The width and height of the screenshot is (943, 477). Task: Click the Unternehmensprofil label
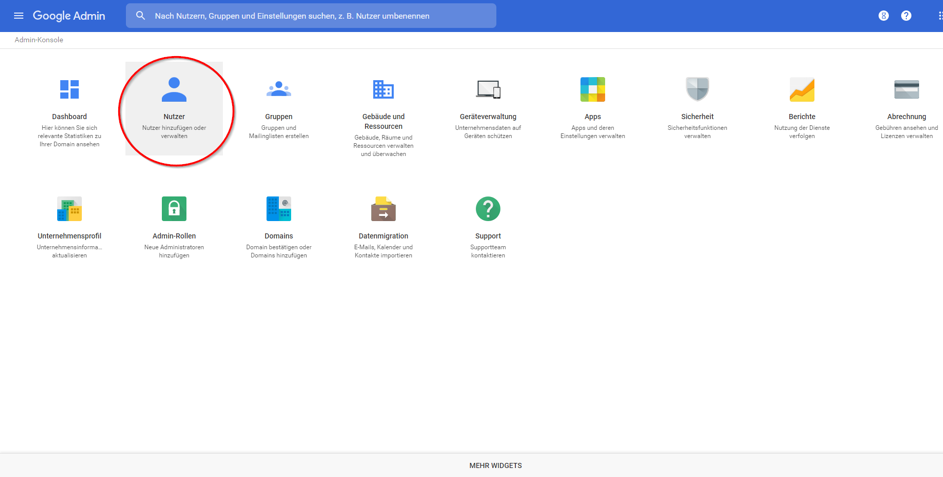(69, 236)
